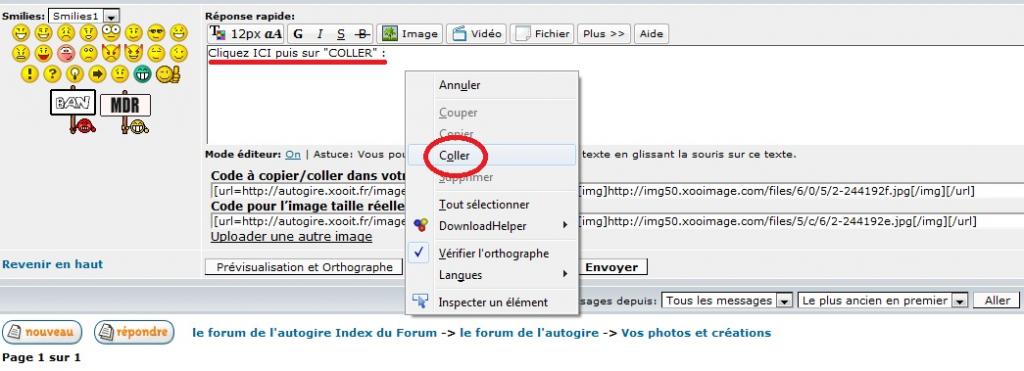Screen dimensions: 1024x371
Task: Click the Aller button
Action: 997,300
